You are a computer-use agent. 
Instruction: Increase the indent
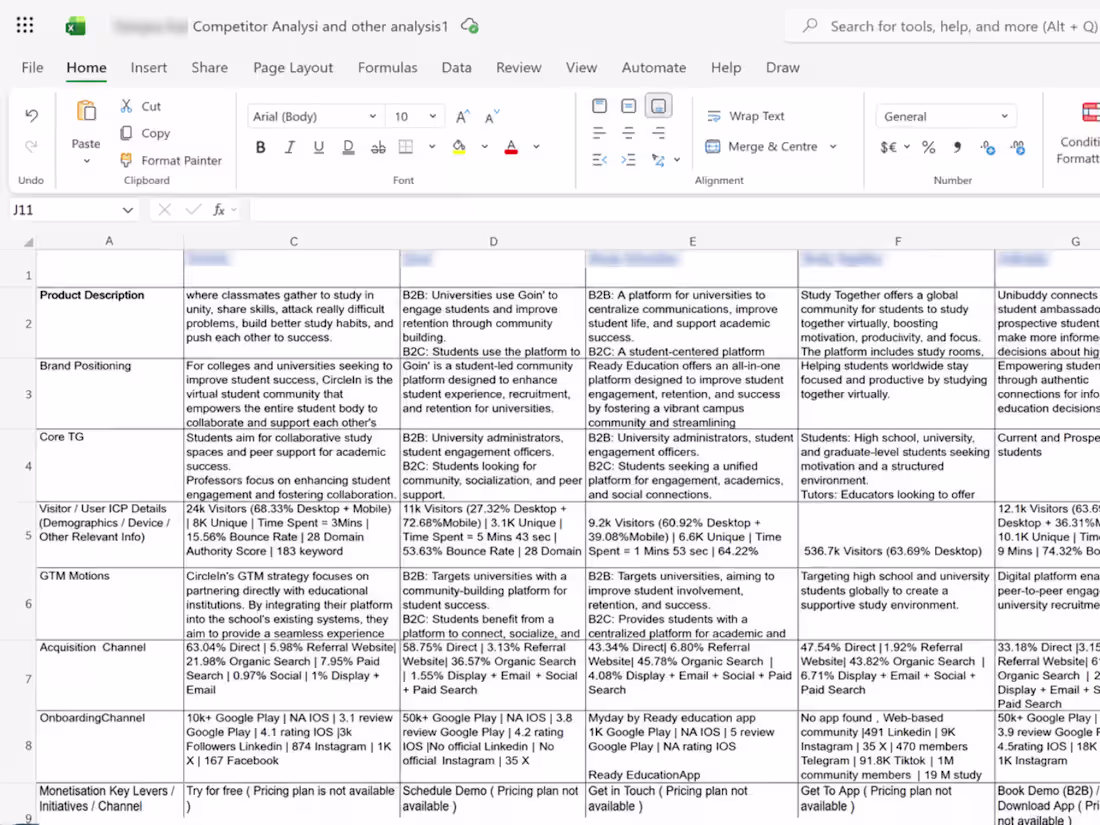pos(629,160)
